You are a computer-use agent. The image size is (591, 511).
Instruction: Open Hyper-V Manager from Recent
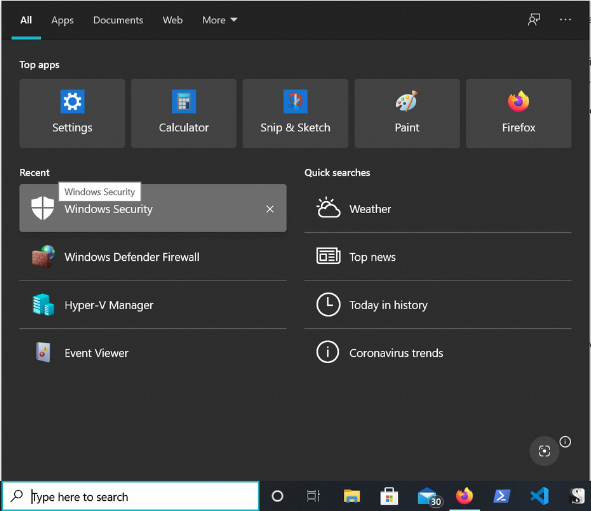(x=153, y=304)
